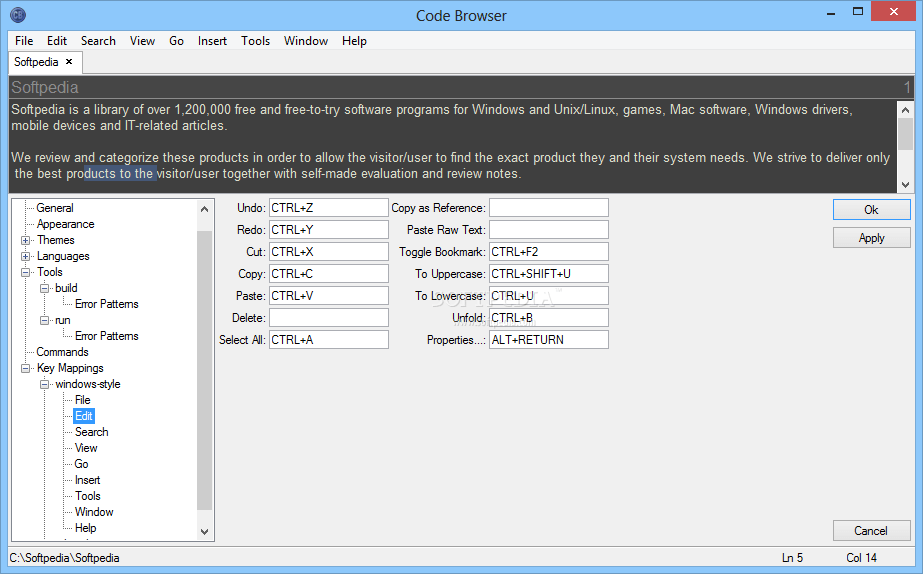Click the Copy shortcut field
The height and width of the screenshot is (574, 923).
click(x=328, y=274)
